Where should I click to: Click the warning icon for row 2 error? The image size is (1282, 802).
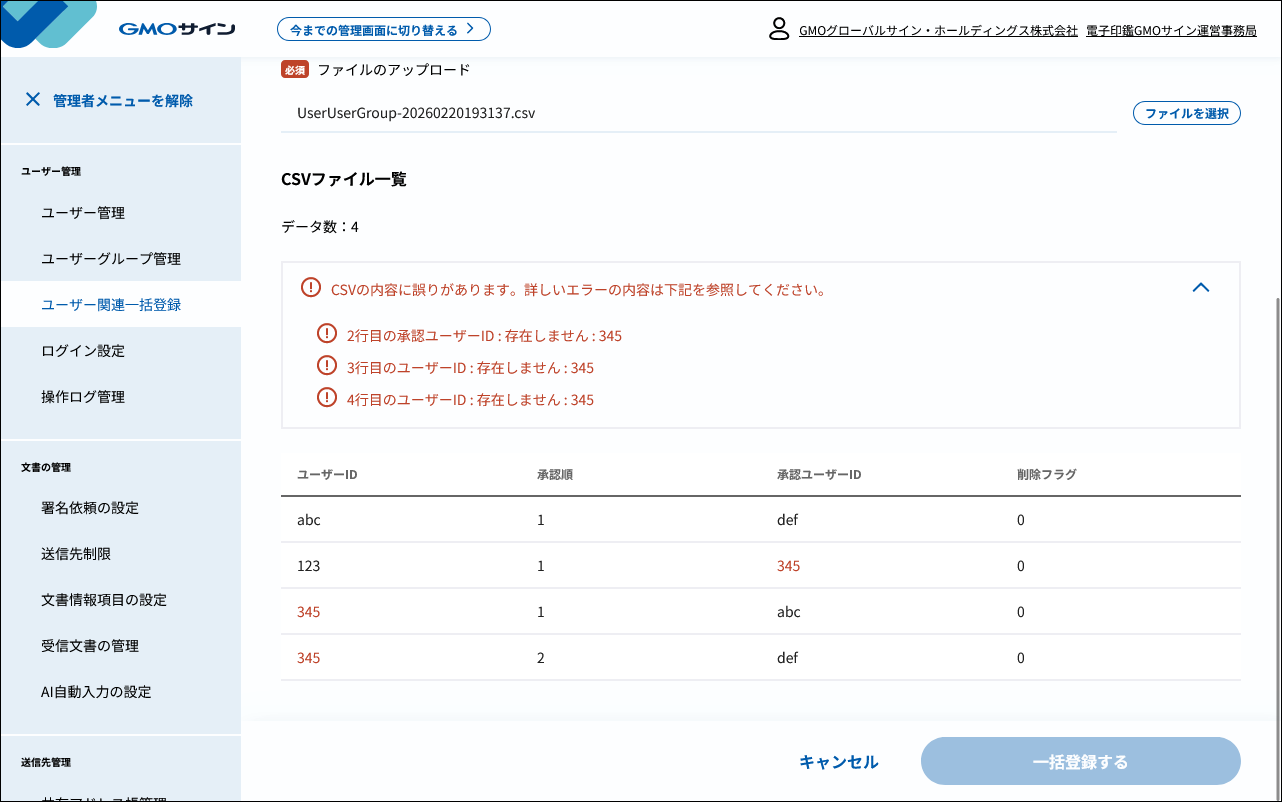pos(326,334)
